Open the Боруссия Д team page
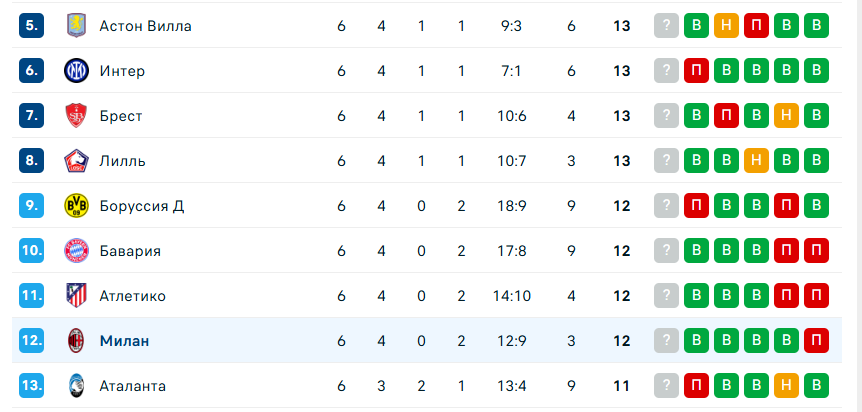 (141, 206)
